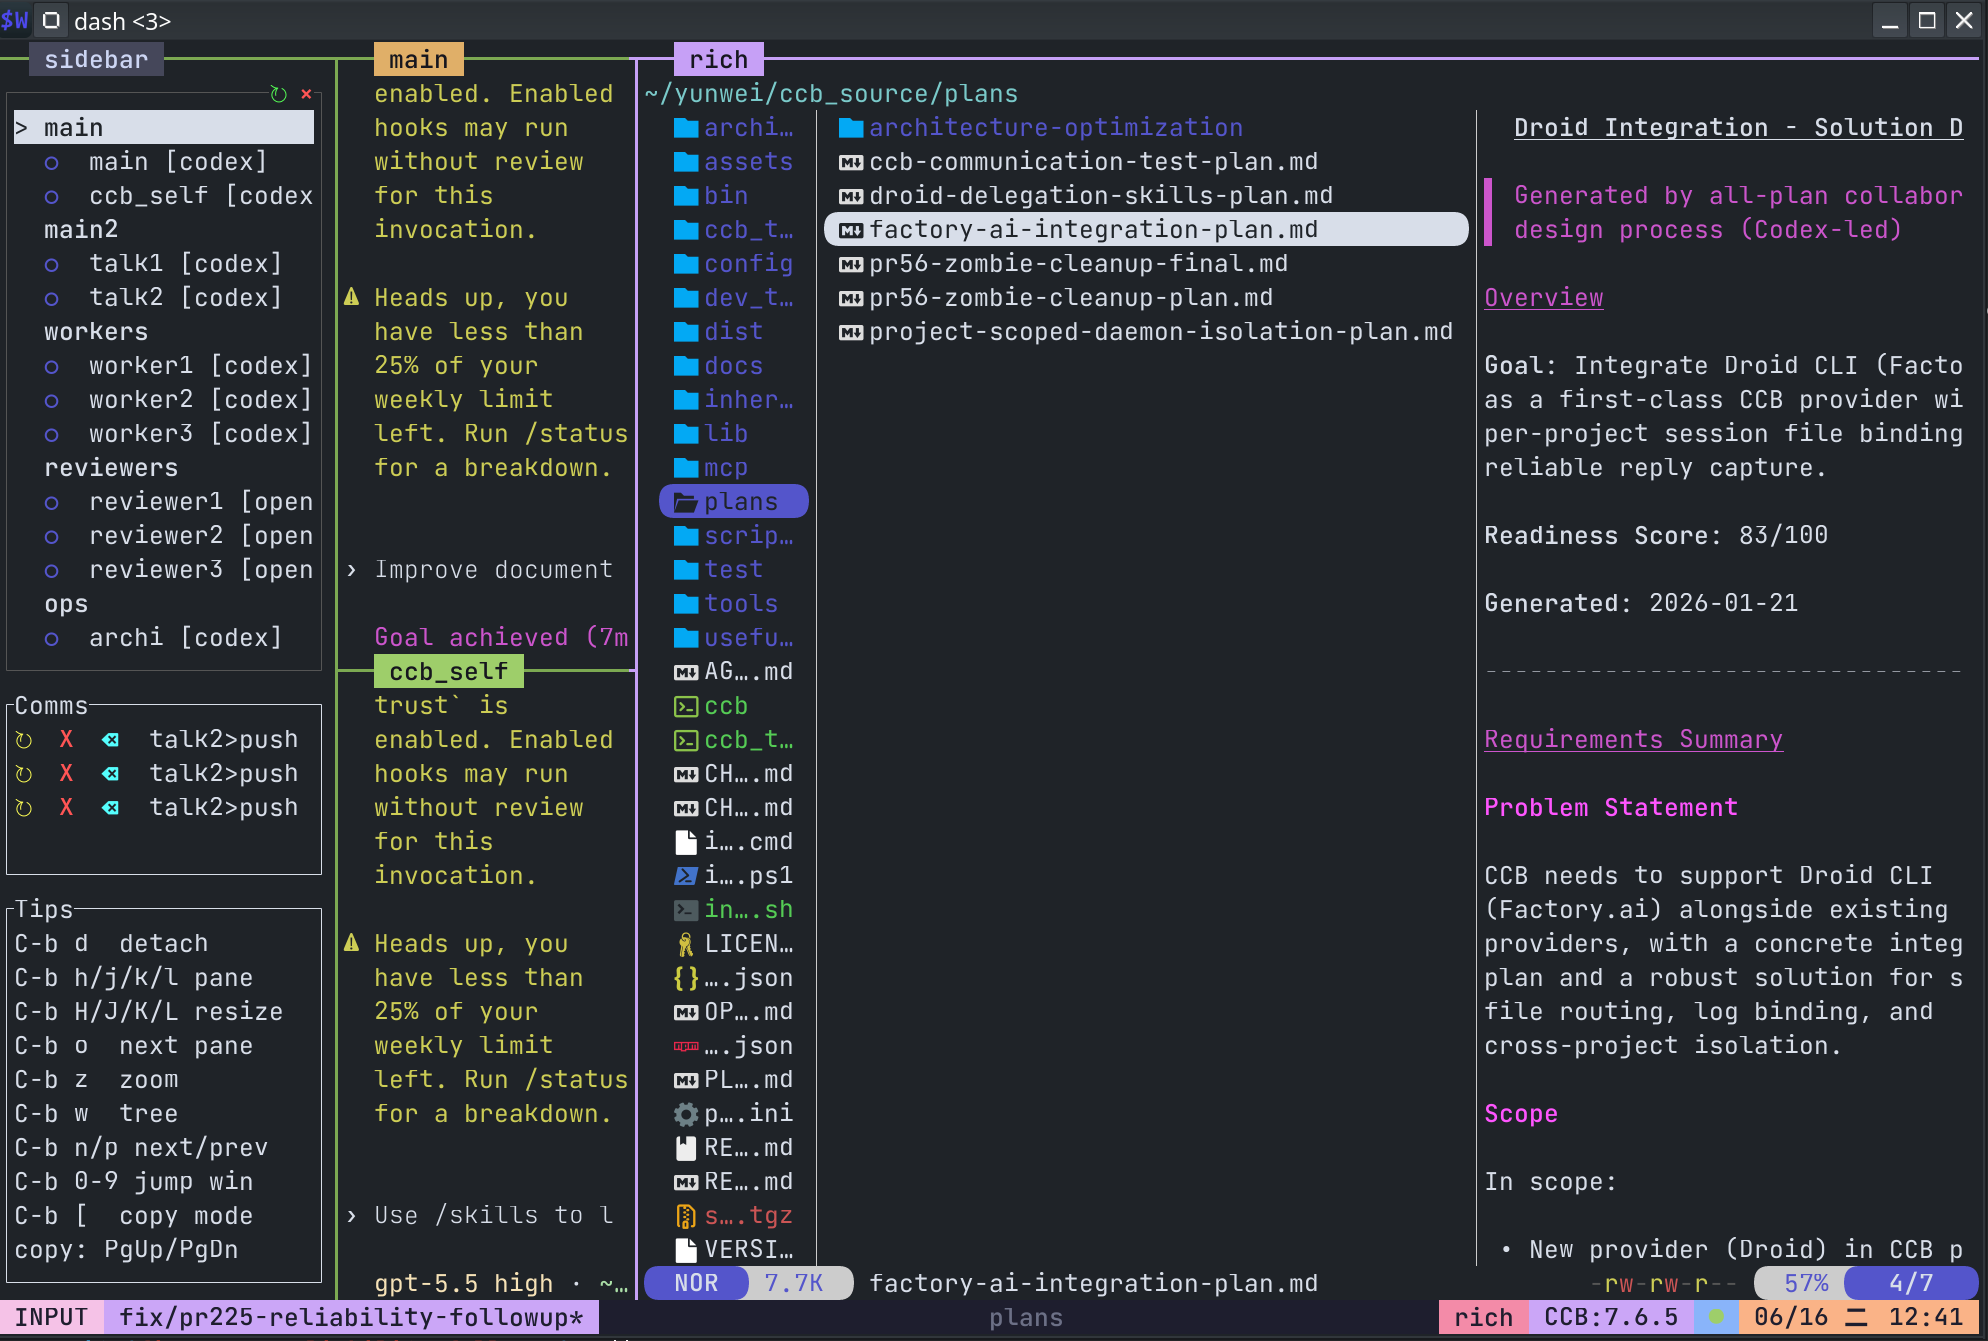Toggle status circle of reviewer3
This screenshot has width=1988, height=1341.
pos(52,570)
